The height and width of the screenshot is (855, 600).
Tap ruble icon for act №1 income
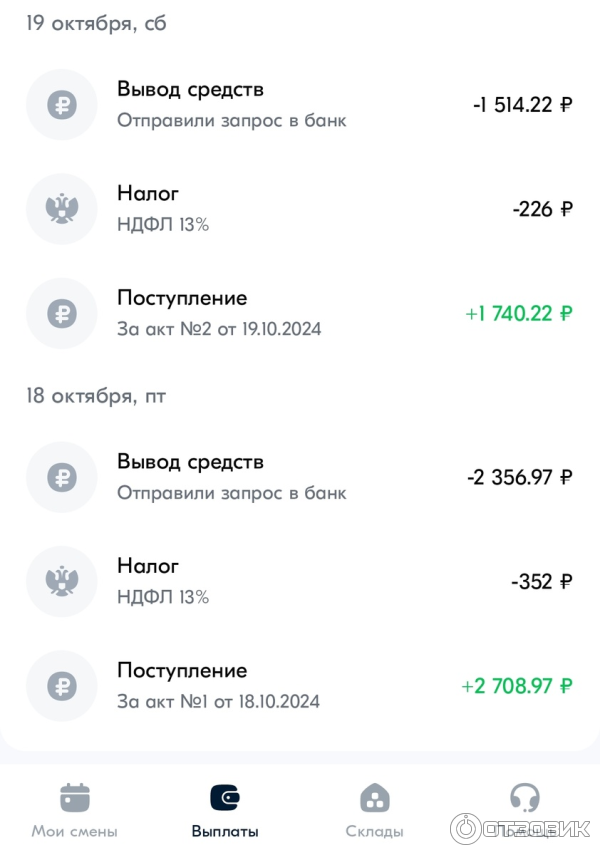[62, 686]
